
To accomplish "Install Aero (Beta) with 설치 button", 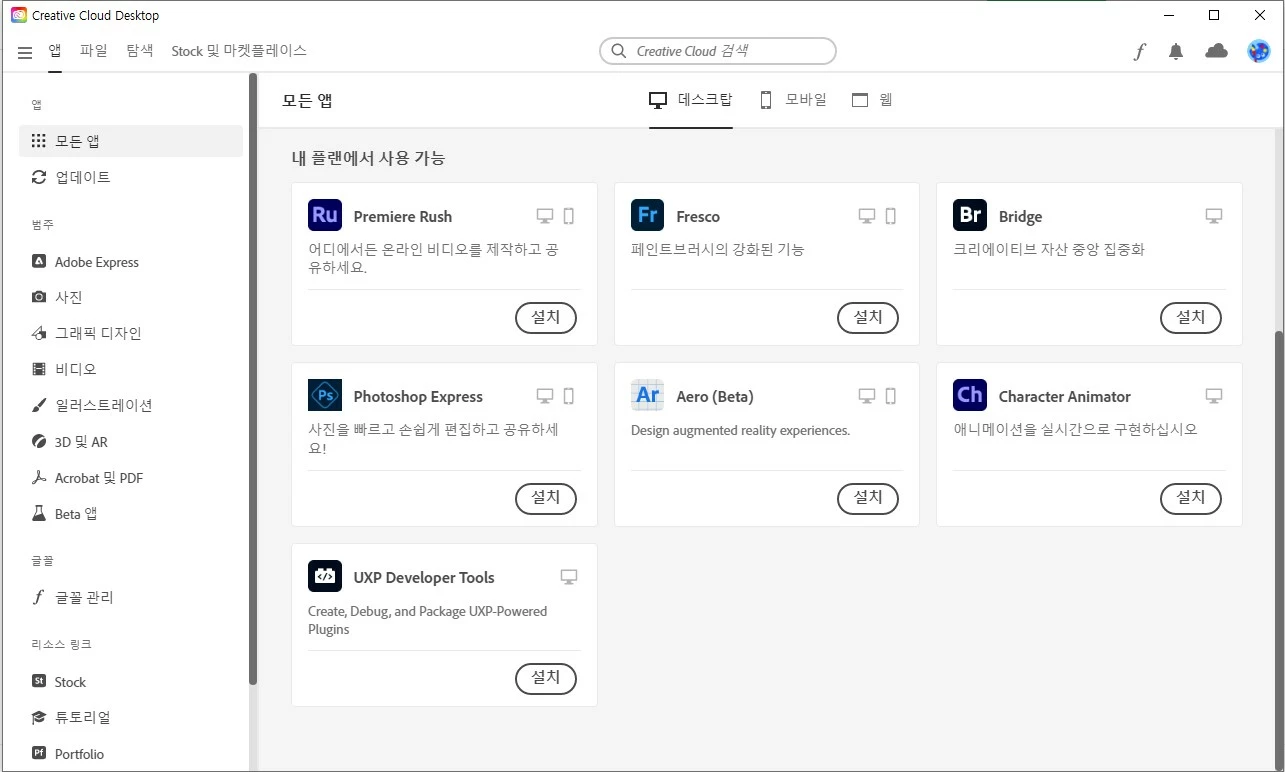I will pyautogui.click(x=868, y=498).
